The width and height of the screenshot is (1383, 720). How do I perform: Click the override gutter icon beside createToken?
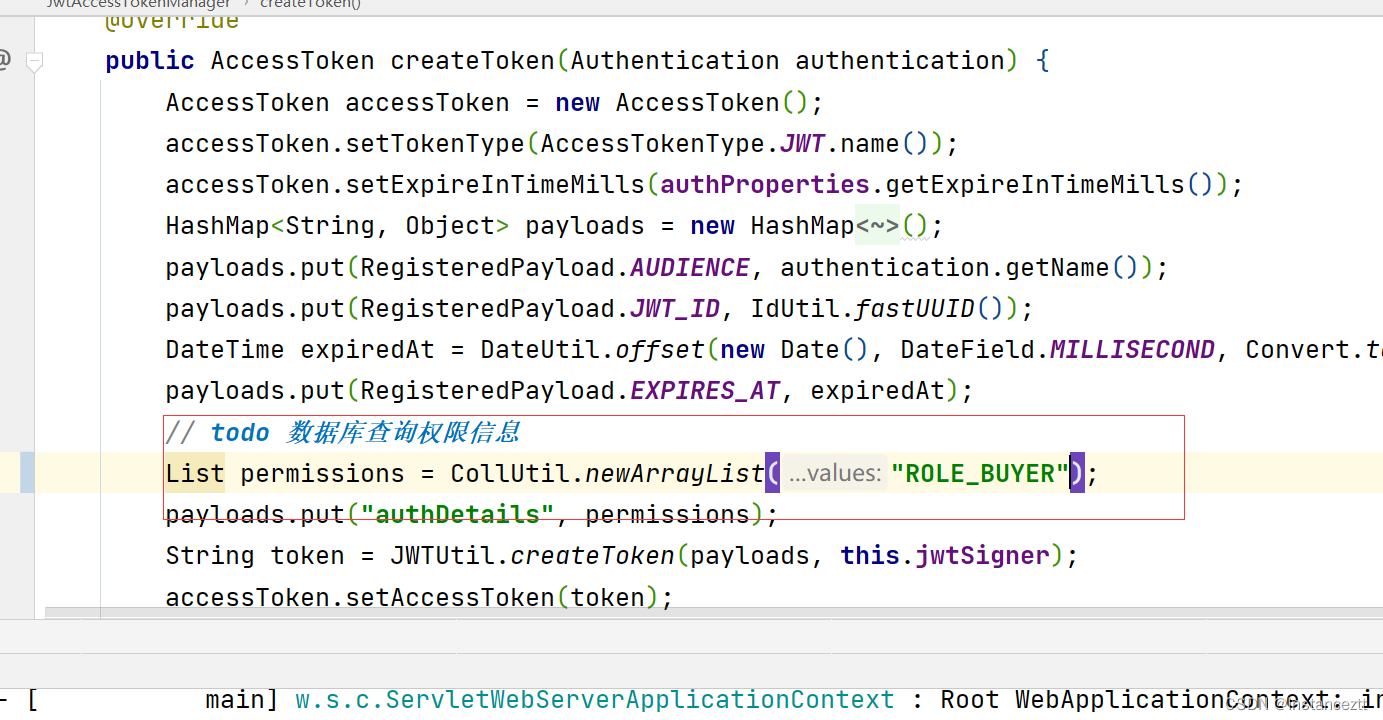pos(4,61)
